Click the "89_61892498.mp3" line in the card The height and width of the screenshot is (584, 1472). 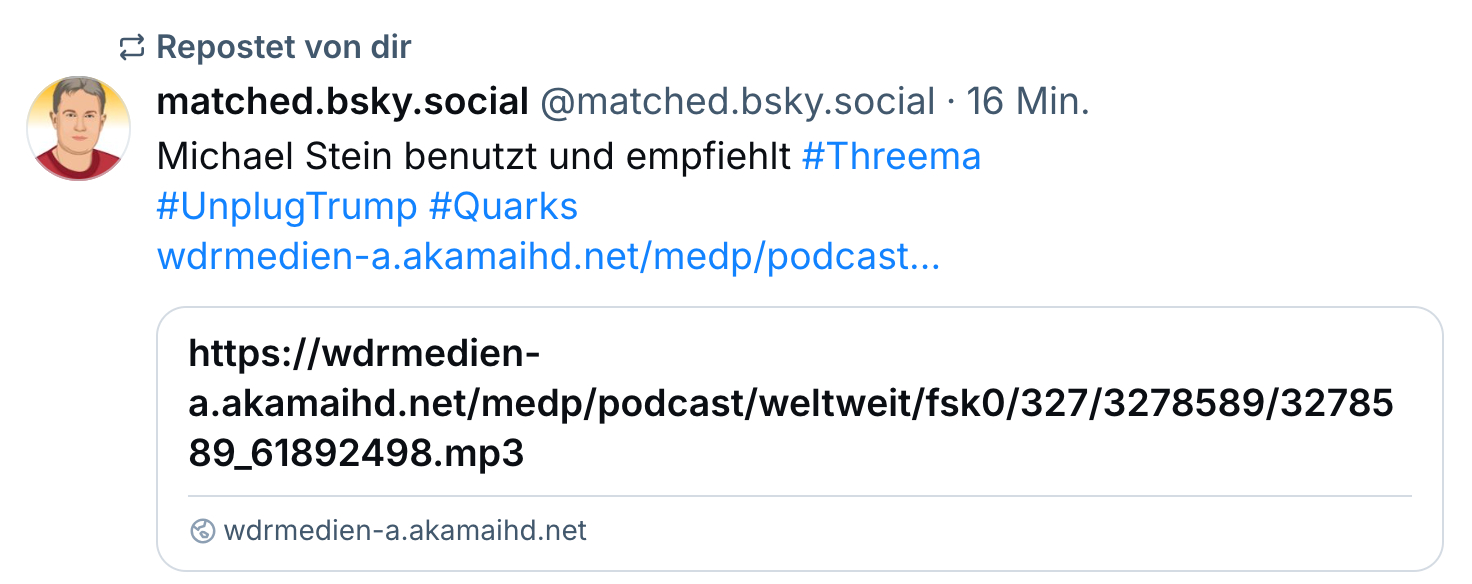356,453
